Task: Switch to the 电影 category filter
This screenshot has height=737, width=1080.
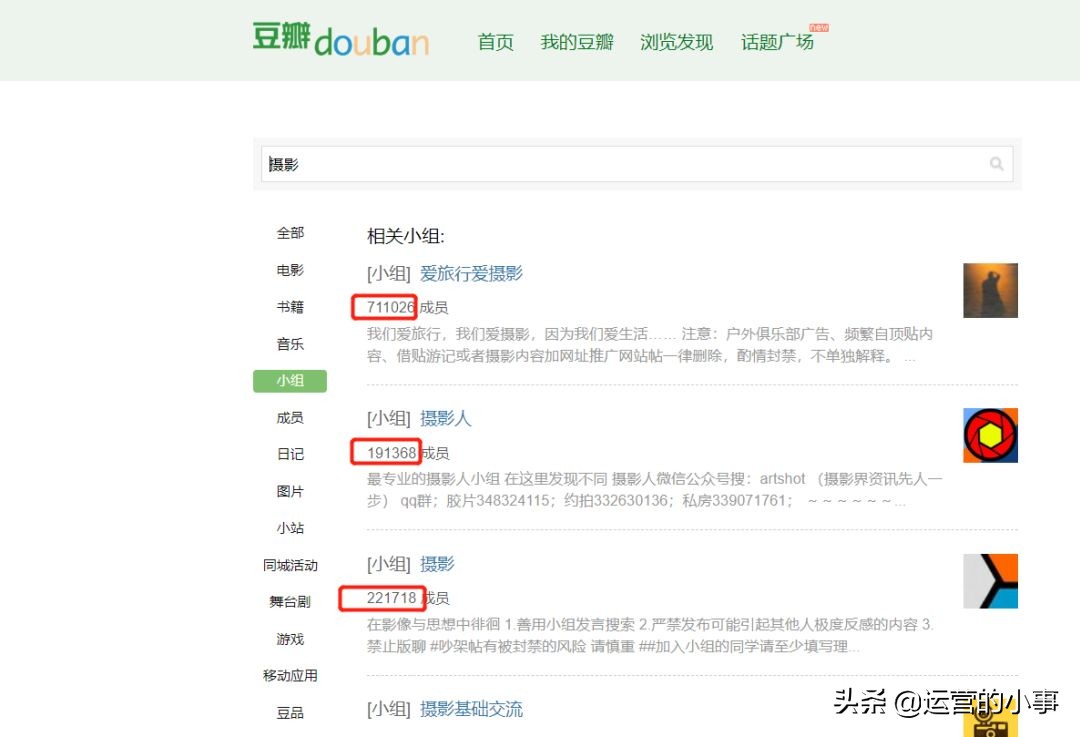Action: (289, 270)
